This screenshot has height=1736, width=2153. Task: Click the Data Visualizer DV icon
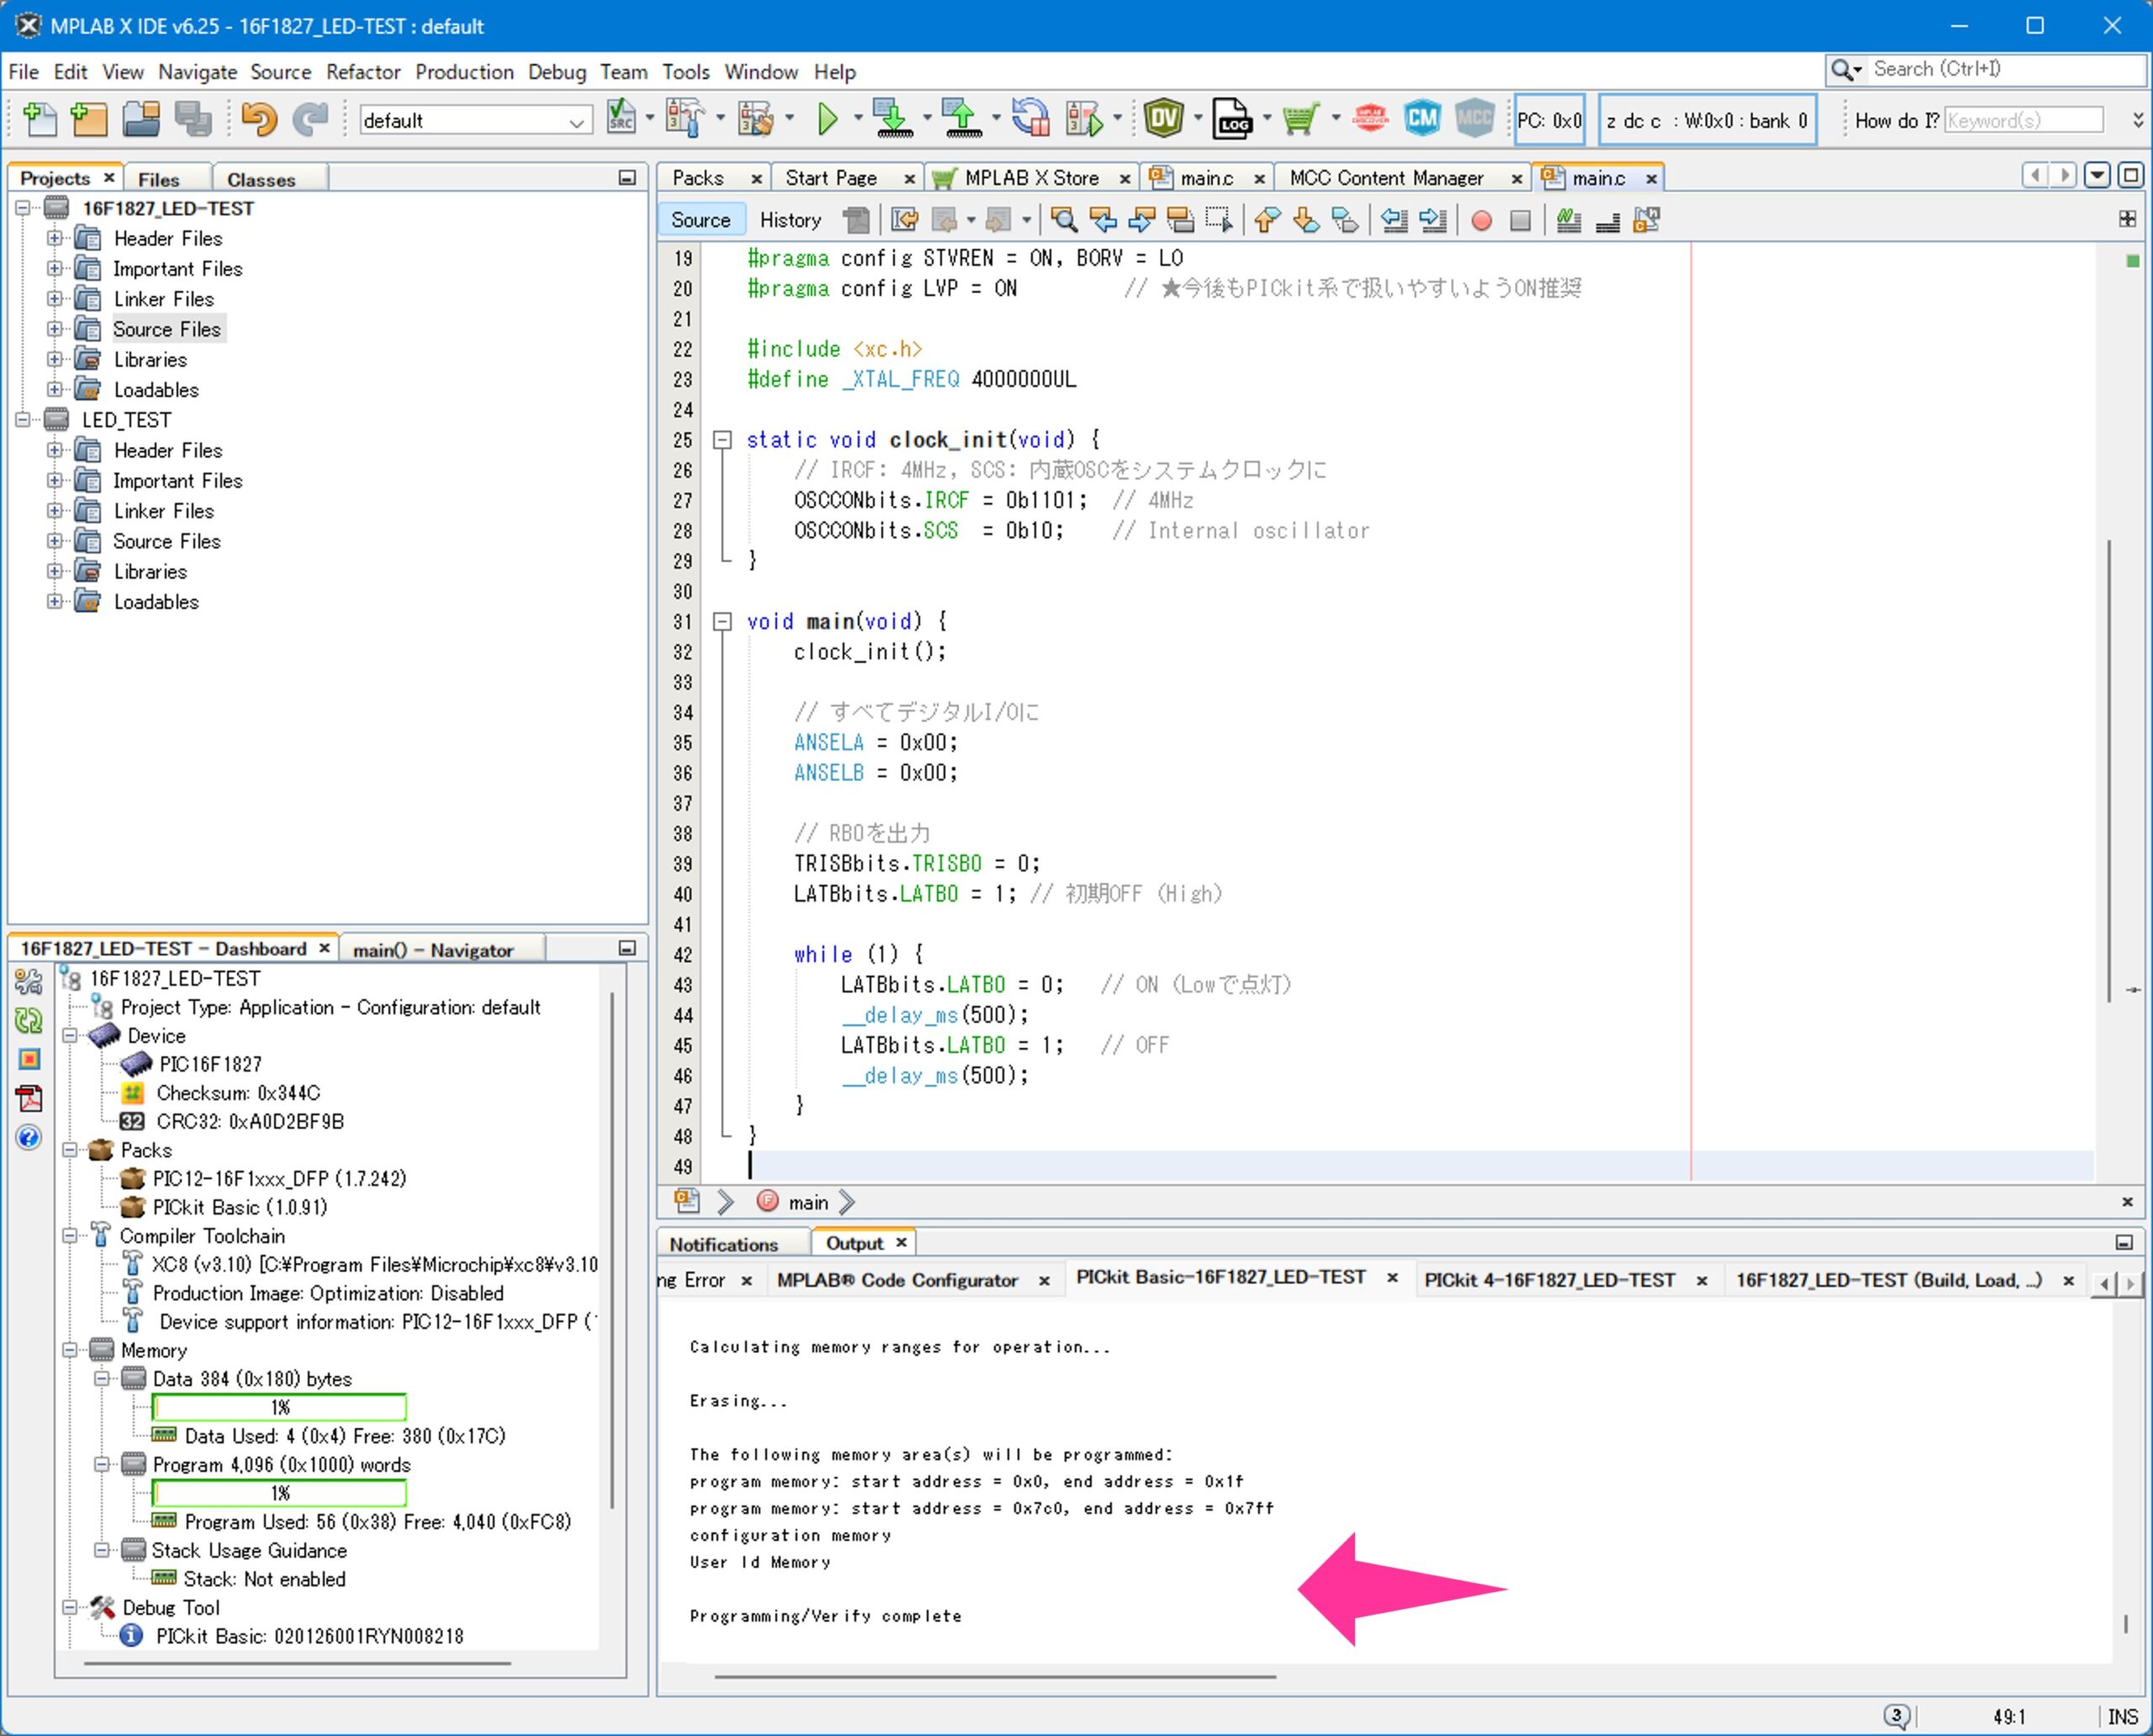(1163, 120)
